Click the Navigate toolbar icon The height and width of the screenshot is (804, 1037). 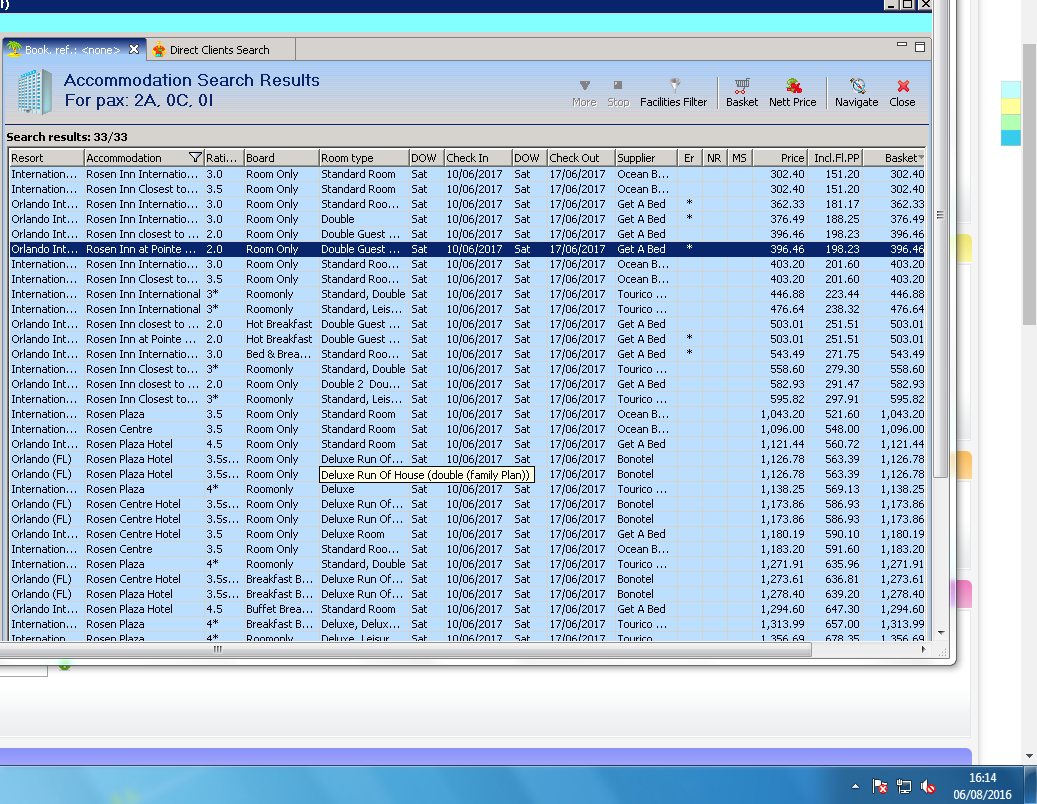[856, 92]
